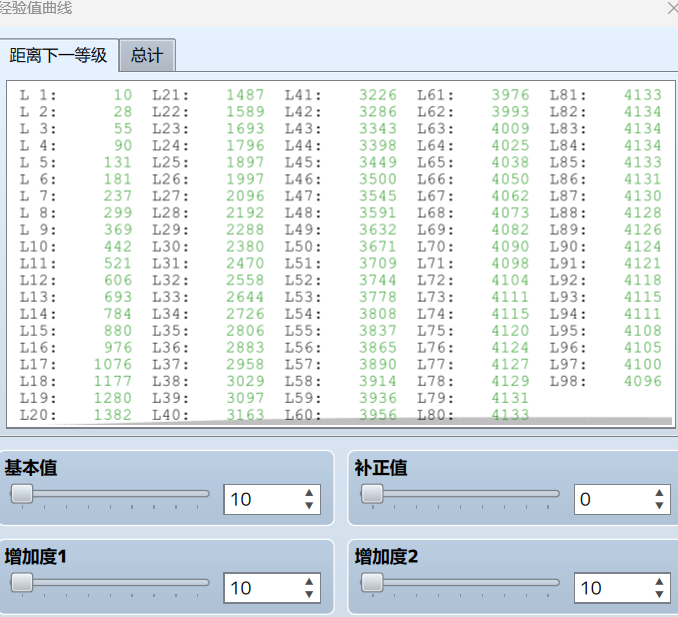Increase 增加度1 with up arrow
This screenshot has height=617, width=678.
(x=309, y=581)
